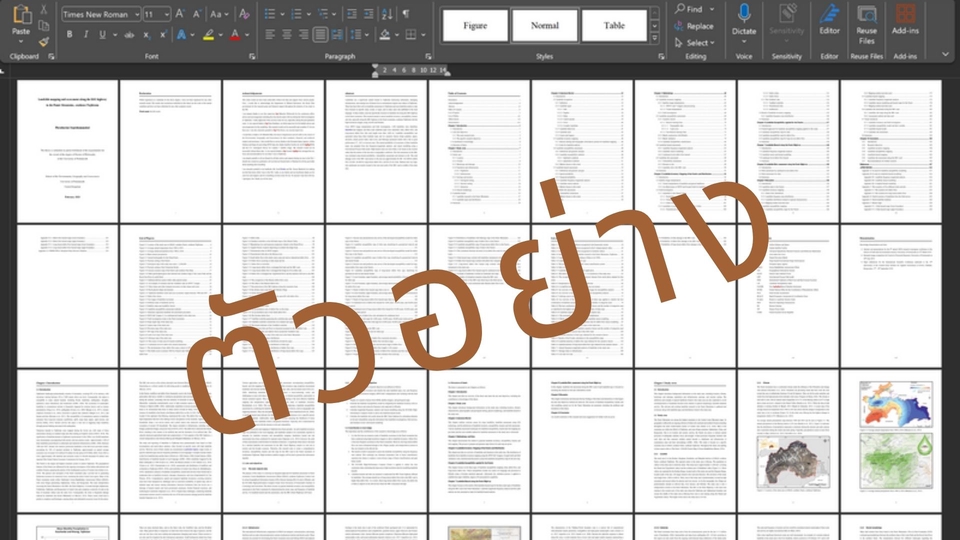Screen dimensions: 960x540
Task: Open the Font dialog launcher
Action: coord(252,56)
